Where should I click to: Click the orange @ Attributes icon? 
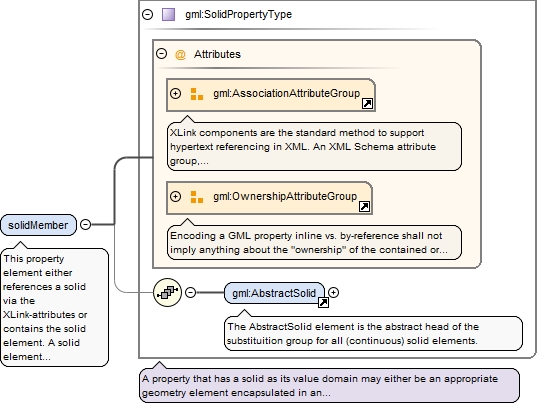coord(180,55)
